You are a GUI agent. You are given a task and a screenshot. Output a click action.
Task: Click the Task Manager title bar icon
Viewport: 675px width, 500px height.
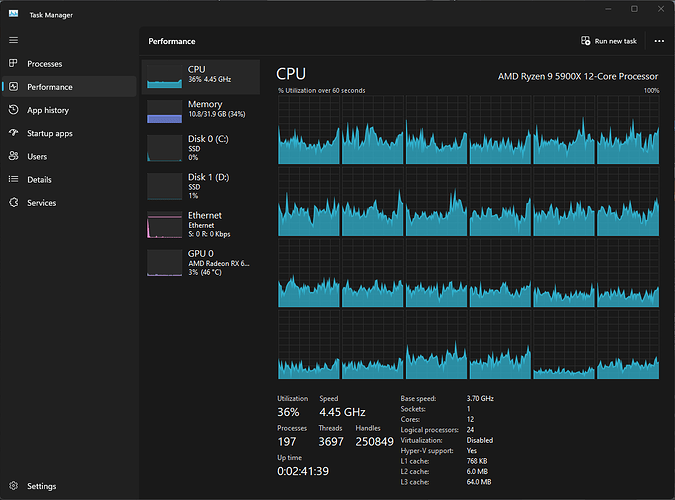click(13, 14)
